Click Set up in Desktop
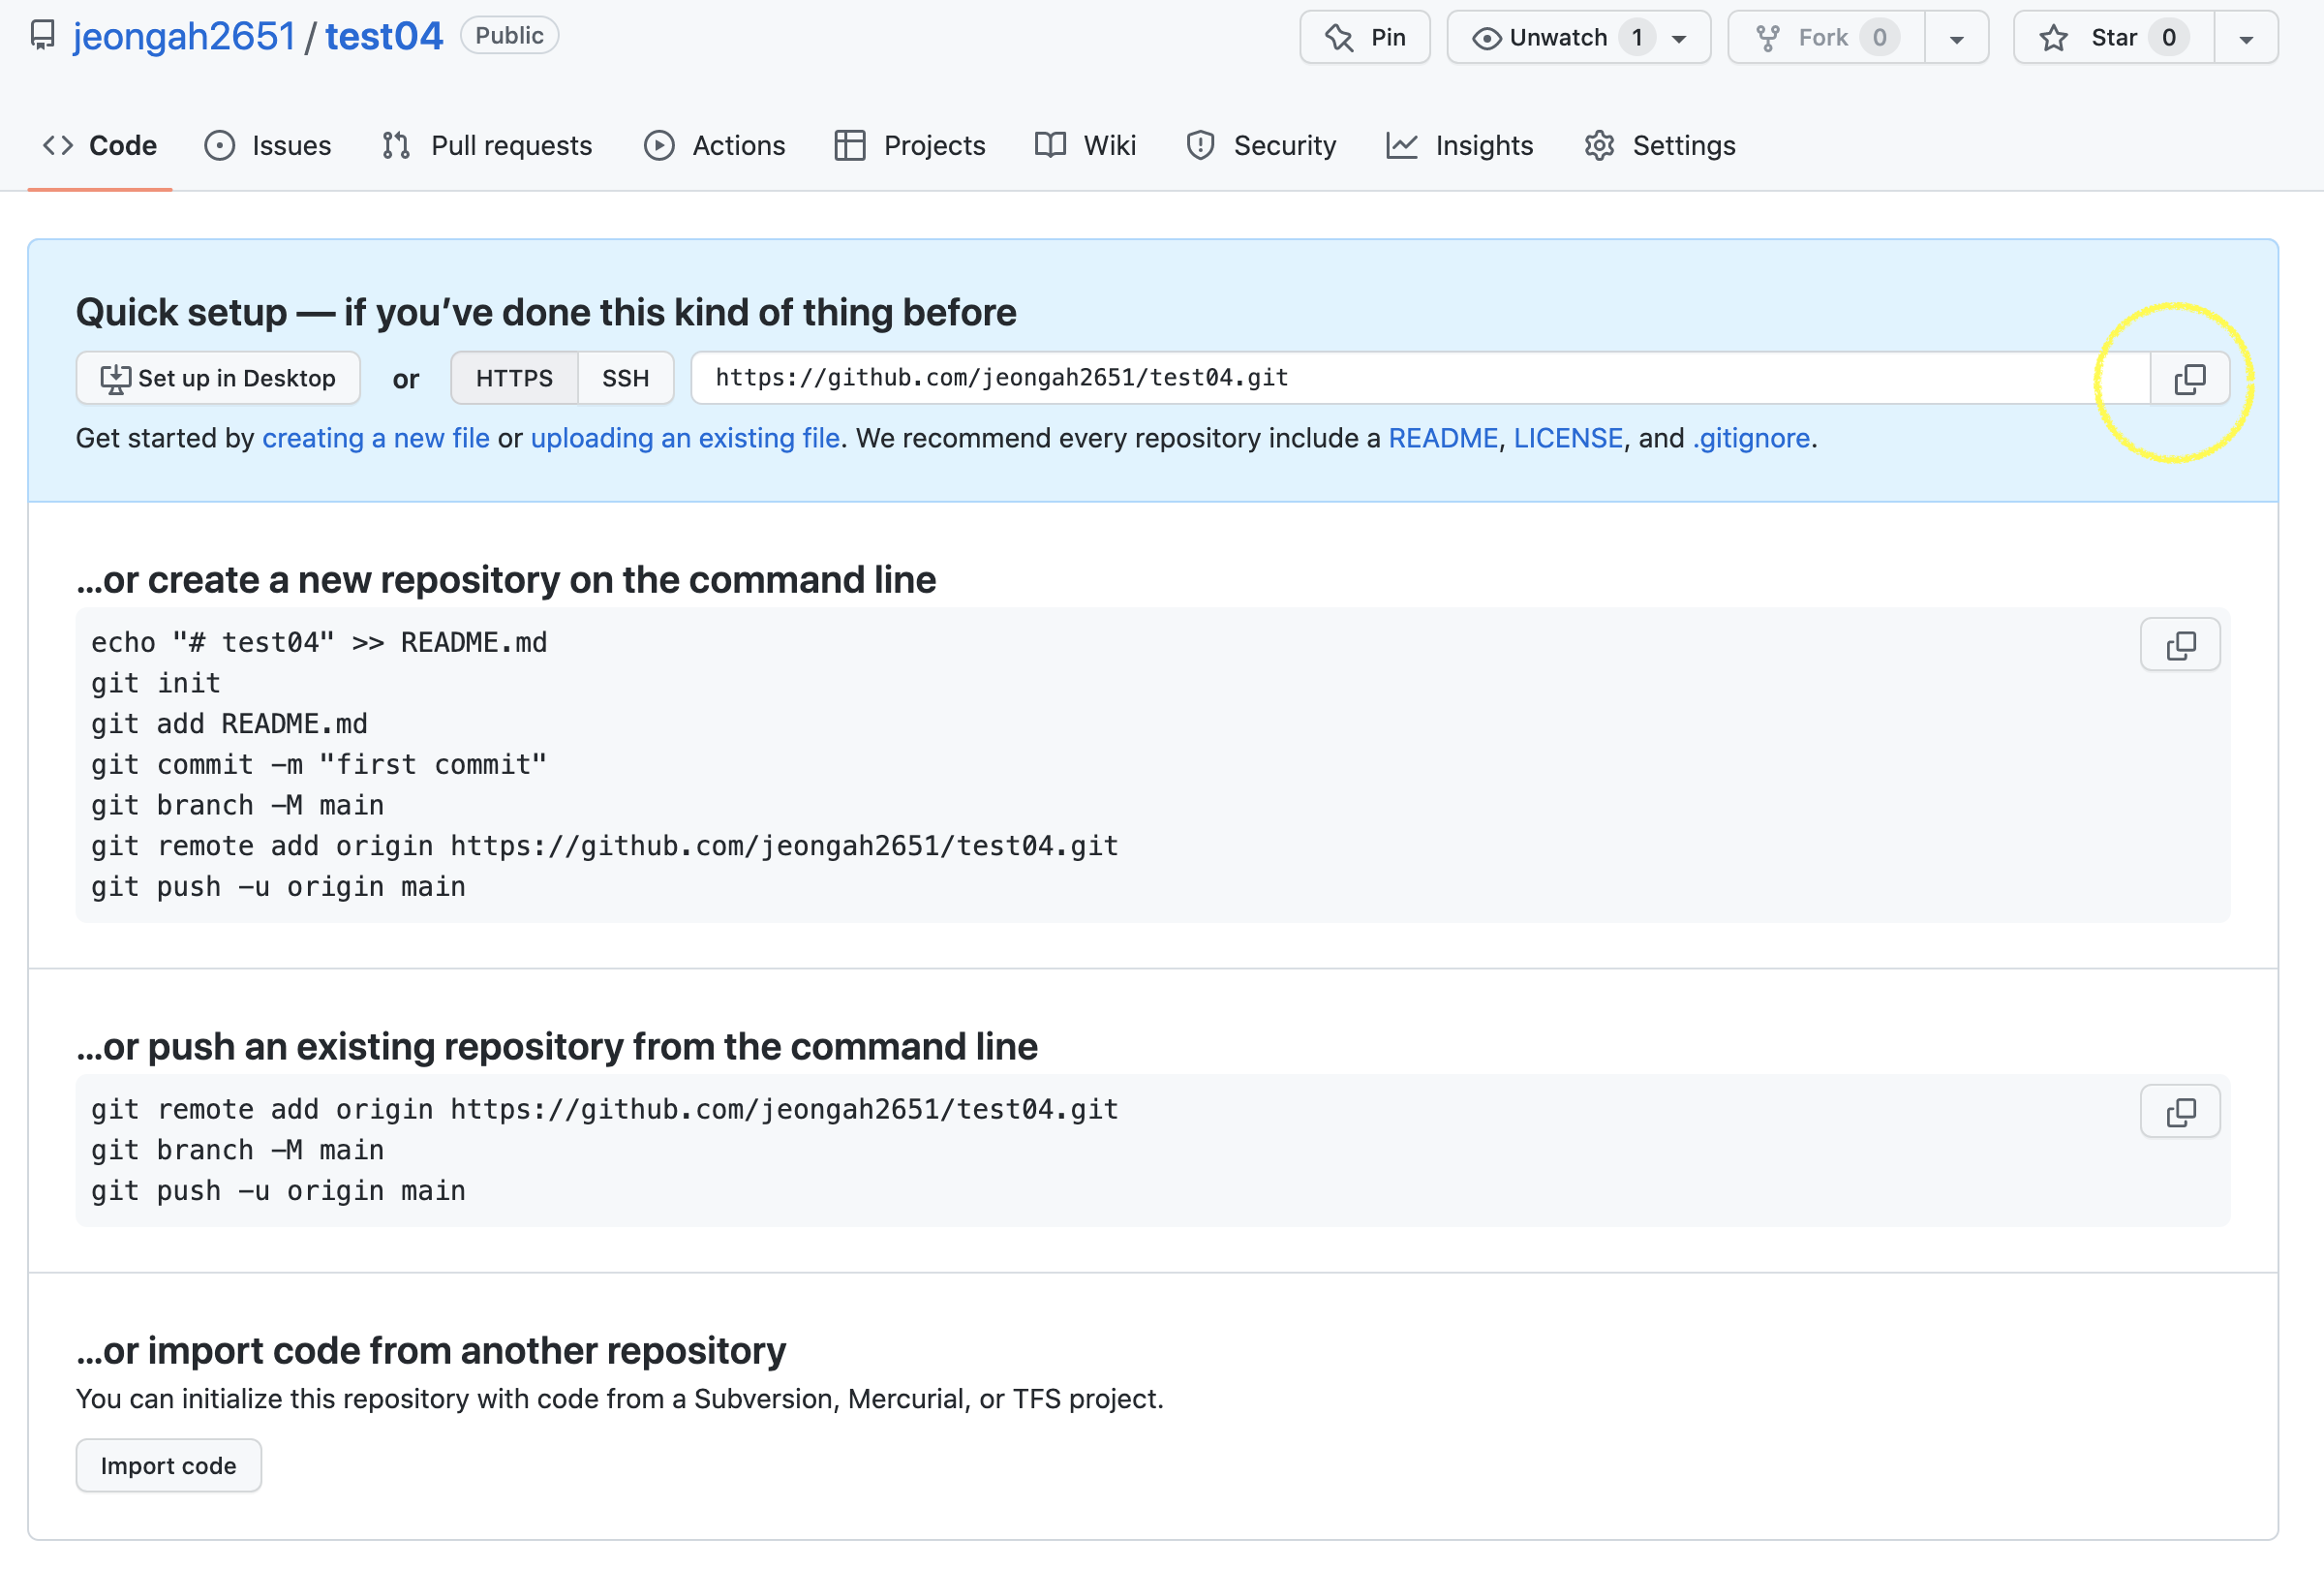2324x1569 pixels. (x=218, y=378)
